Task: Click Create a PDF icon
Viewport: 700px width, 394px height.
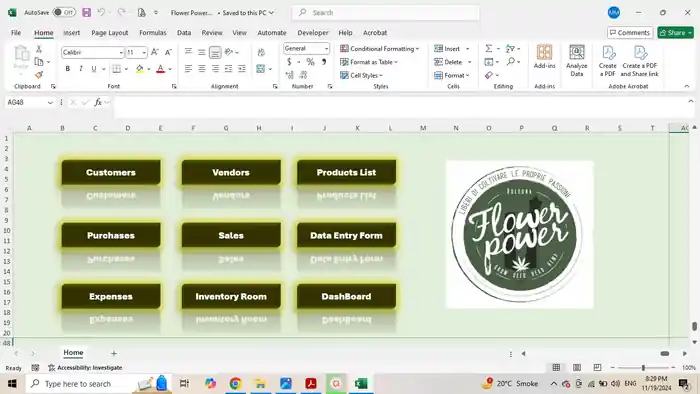Action: (x=608, y=61)
